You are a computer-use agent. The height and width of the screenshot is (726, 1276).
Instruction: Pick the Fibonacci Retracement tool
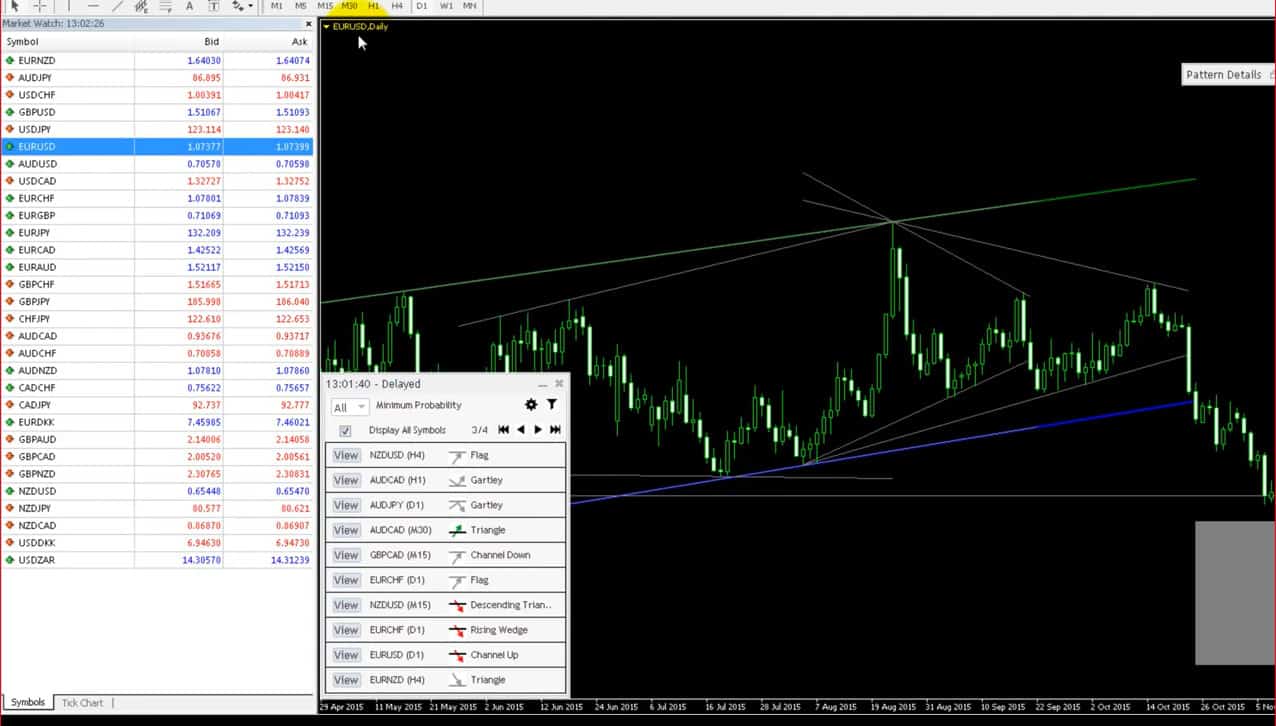pos(143,6)
